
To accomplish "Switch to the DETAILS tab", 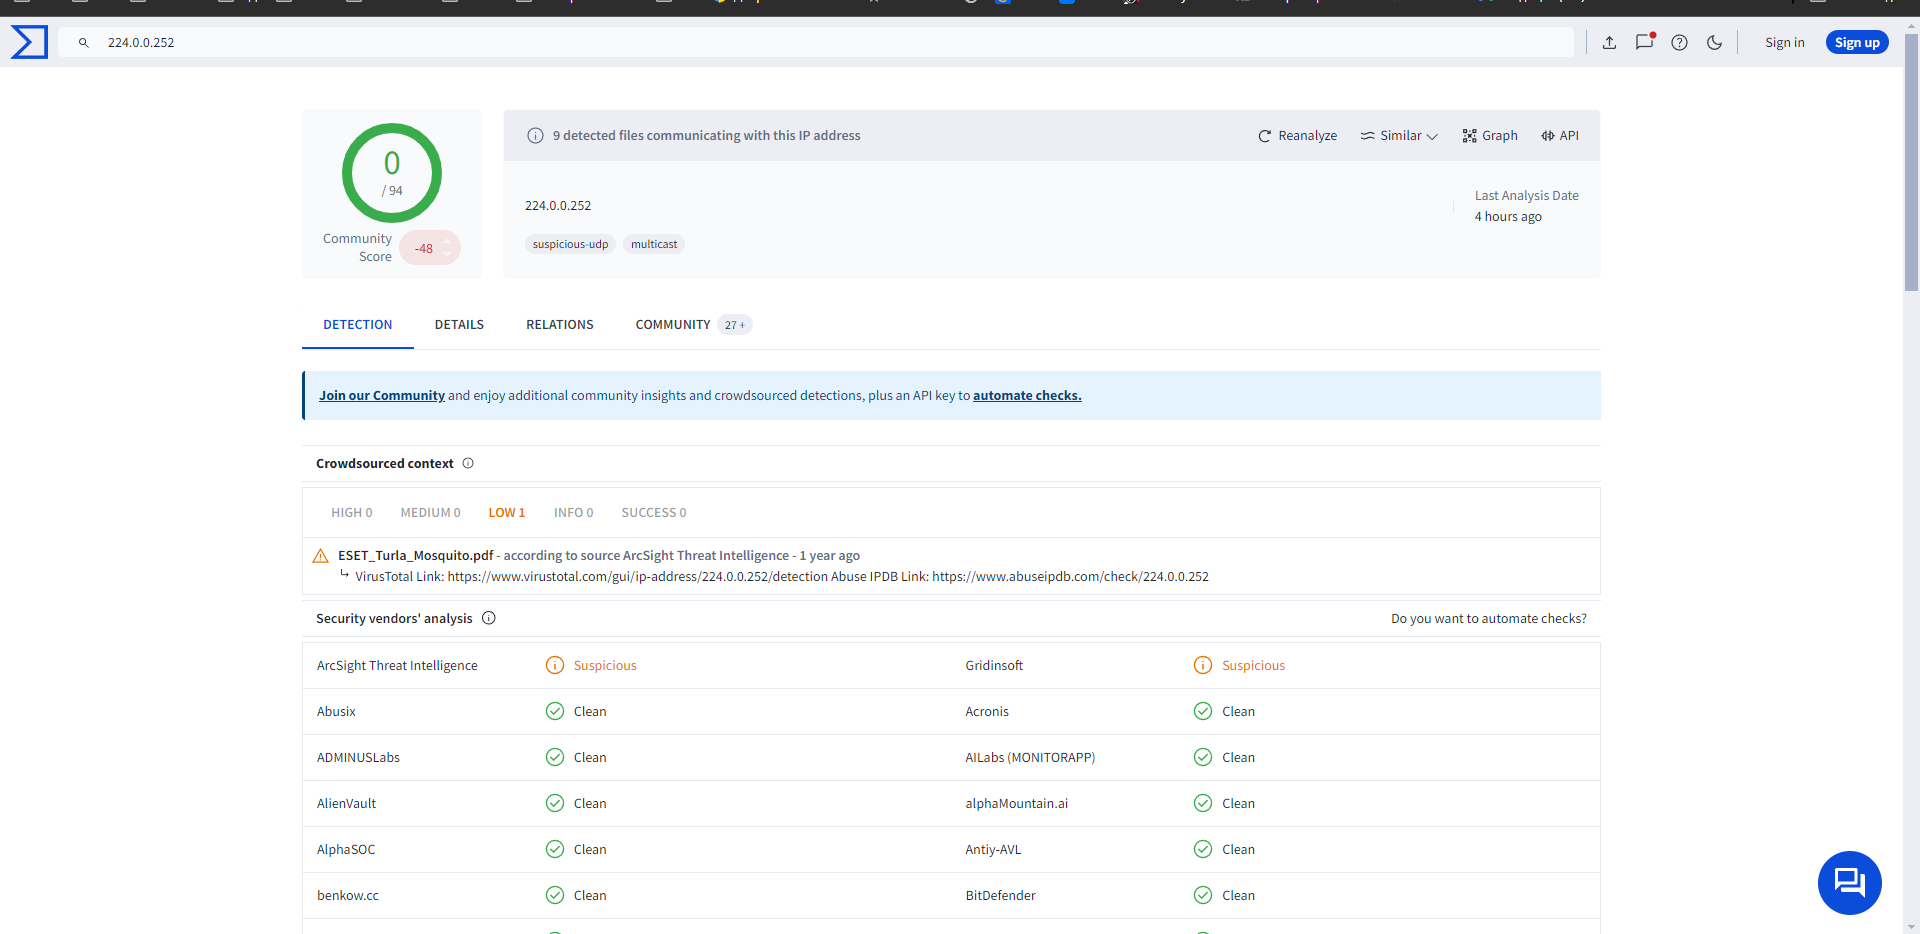I will [459, 325].
